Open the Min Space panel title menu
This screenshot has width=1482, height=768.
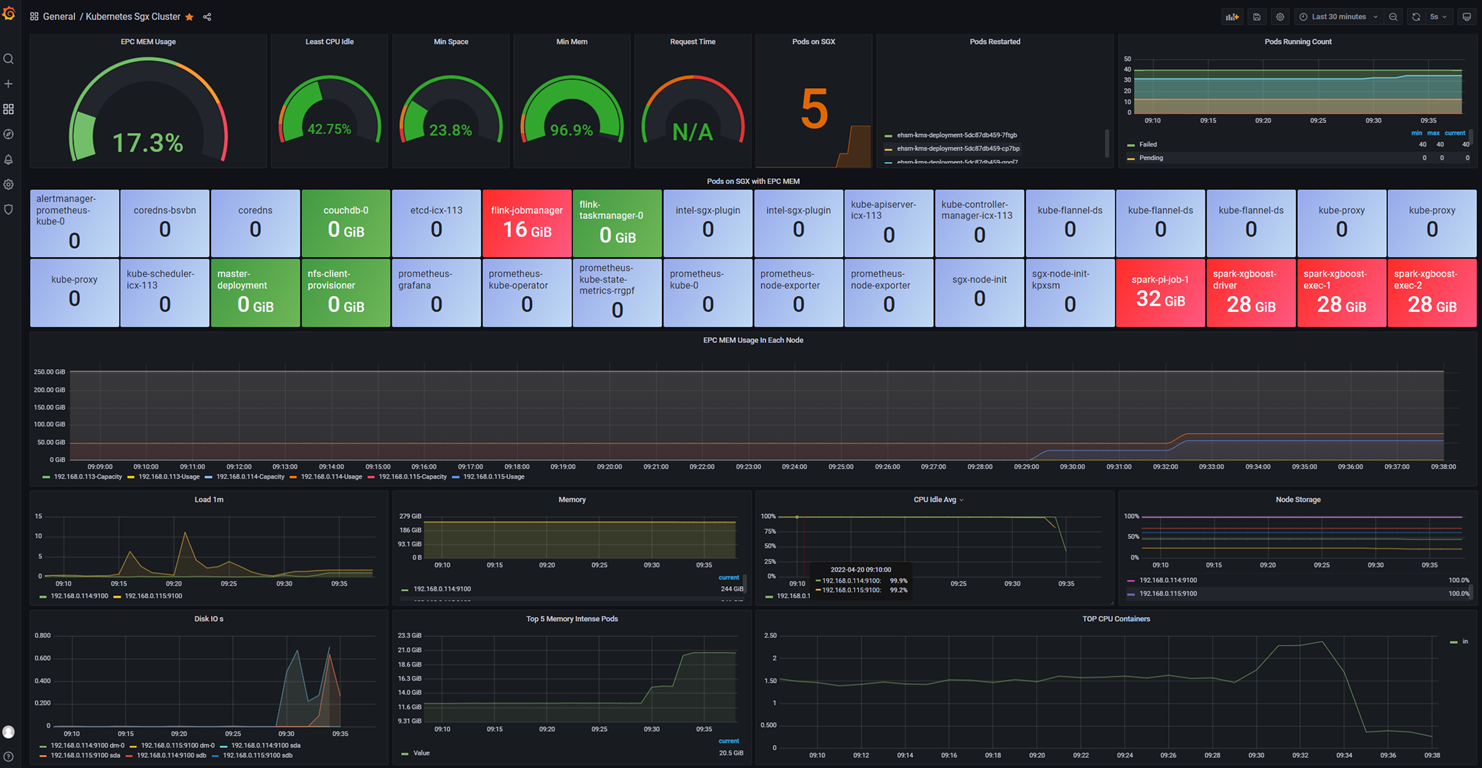[451, 42]
